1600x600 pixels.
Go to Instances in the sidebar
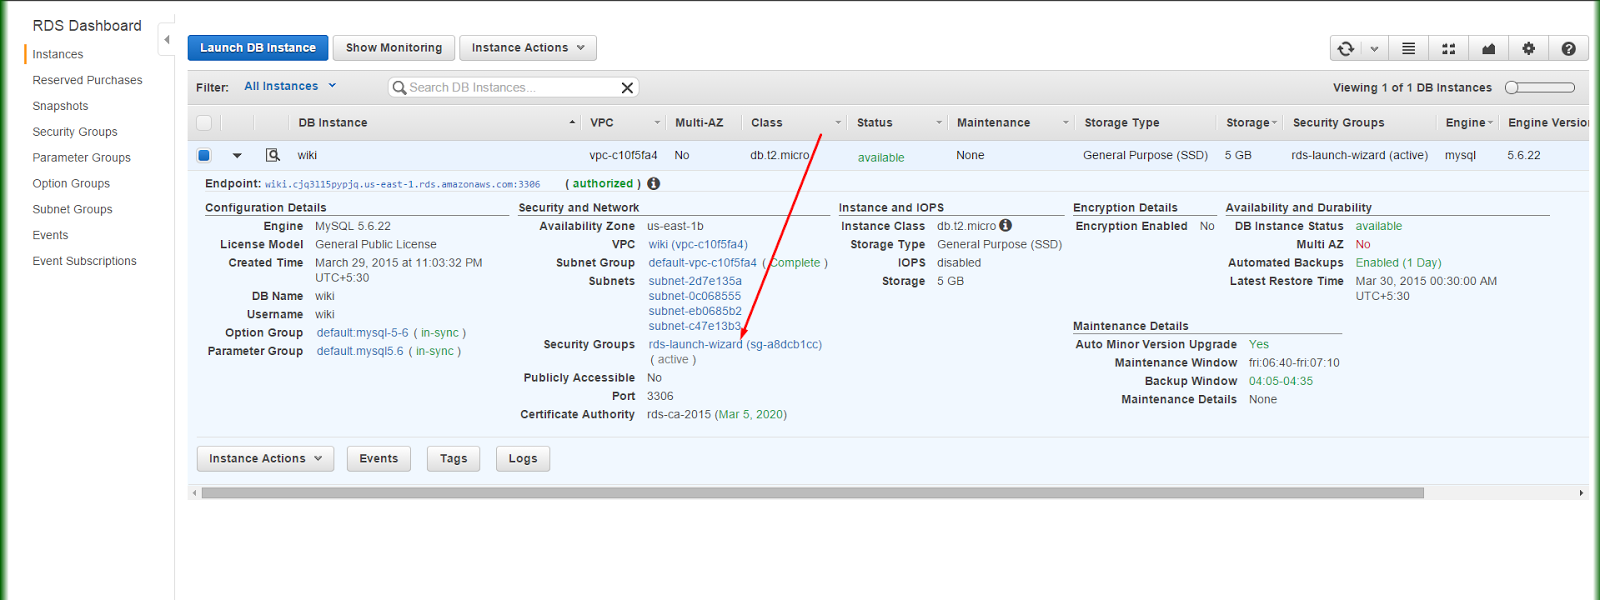[x=58, y=54]
